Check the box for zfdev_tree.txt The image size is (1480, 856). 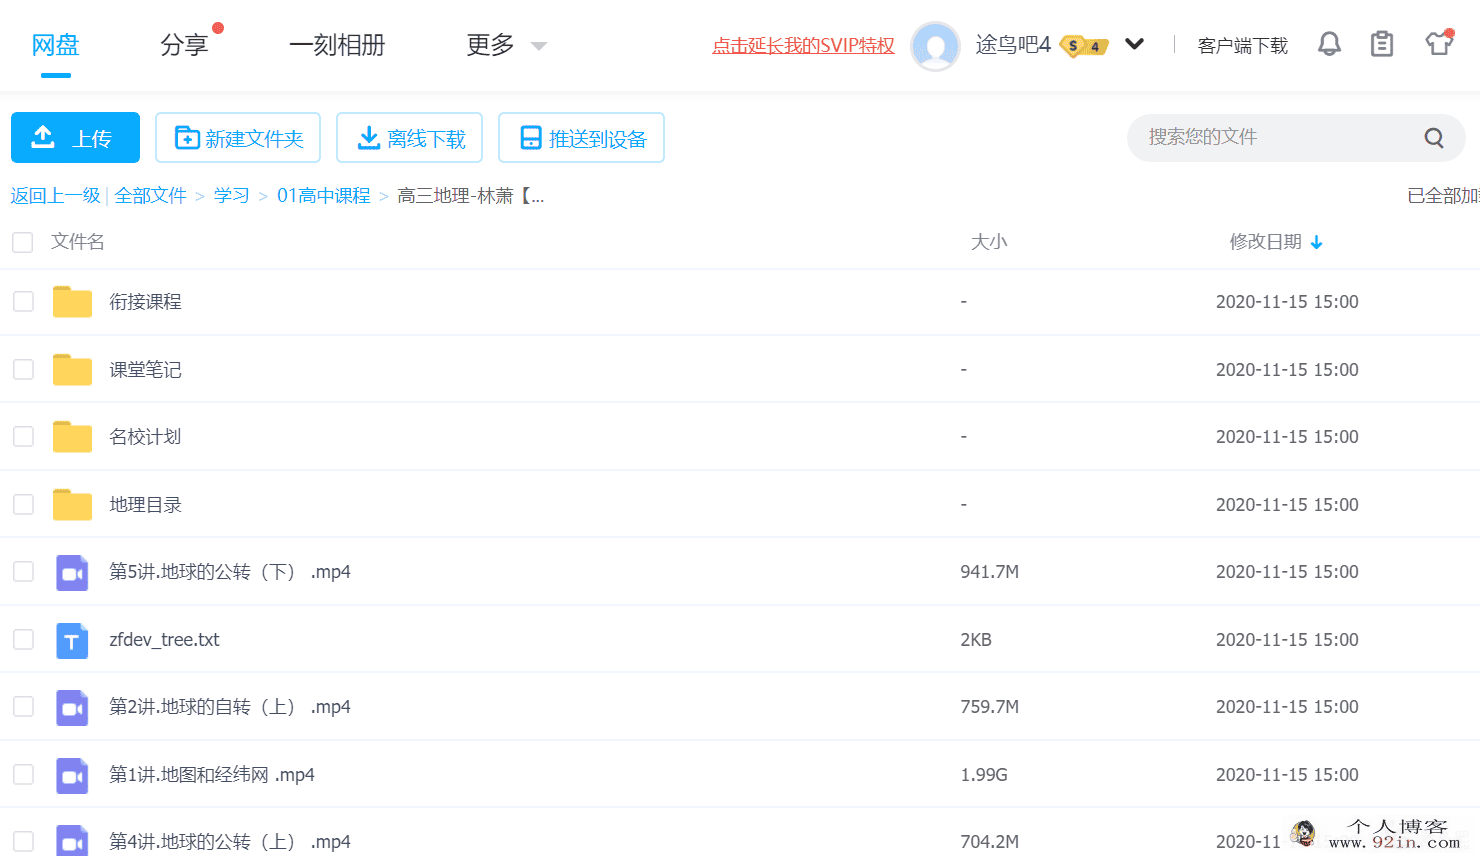[23, 640]
